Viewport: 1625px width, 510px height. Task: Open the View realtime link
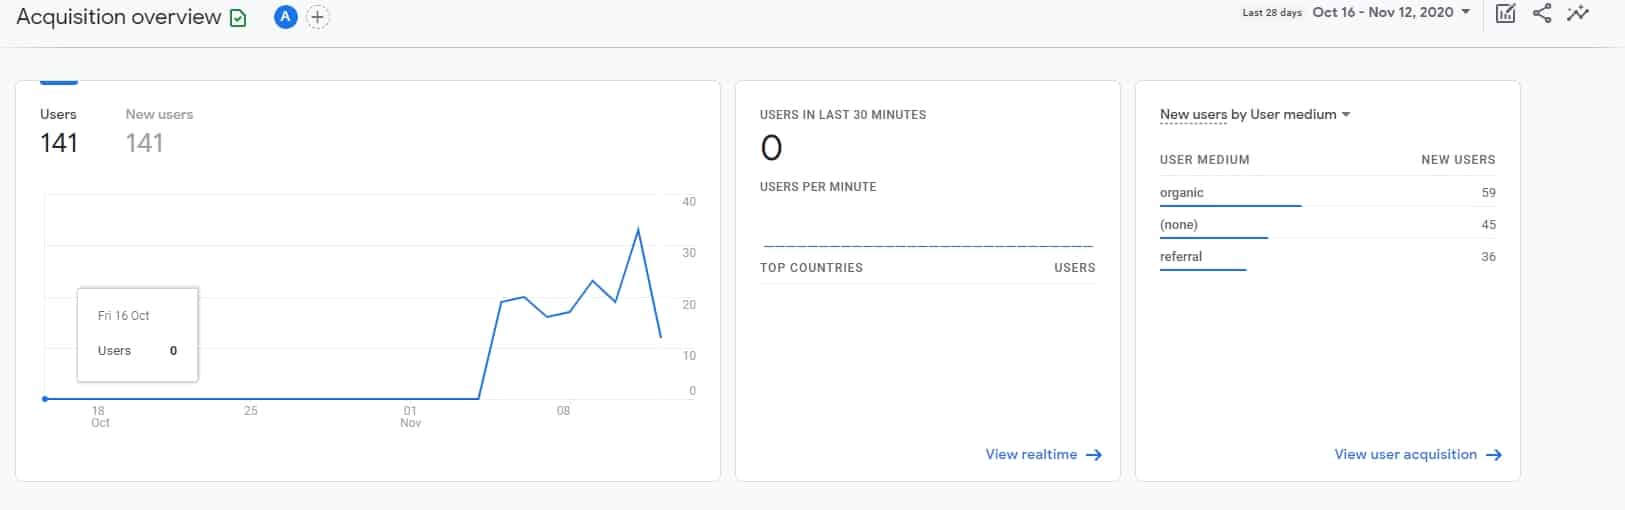click(x=1043, y=454)
